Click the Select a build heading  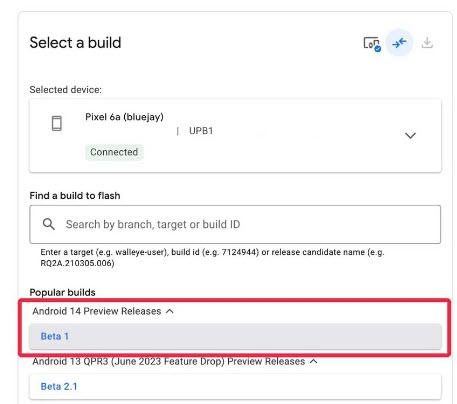75,43
